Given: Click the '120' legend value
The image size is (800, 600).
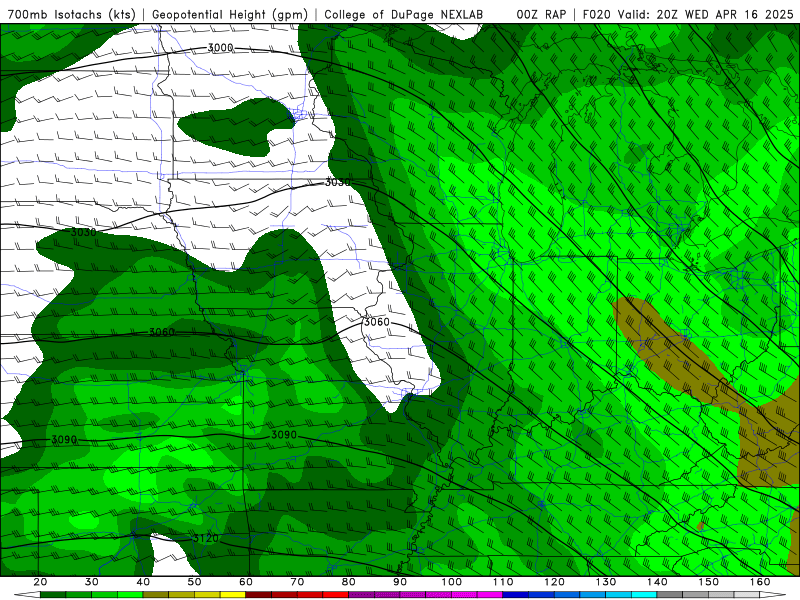Looking at the screenshot, I should point(555,582).
